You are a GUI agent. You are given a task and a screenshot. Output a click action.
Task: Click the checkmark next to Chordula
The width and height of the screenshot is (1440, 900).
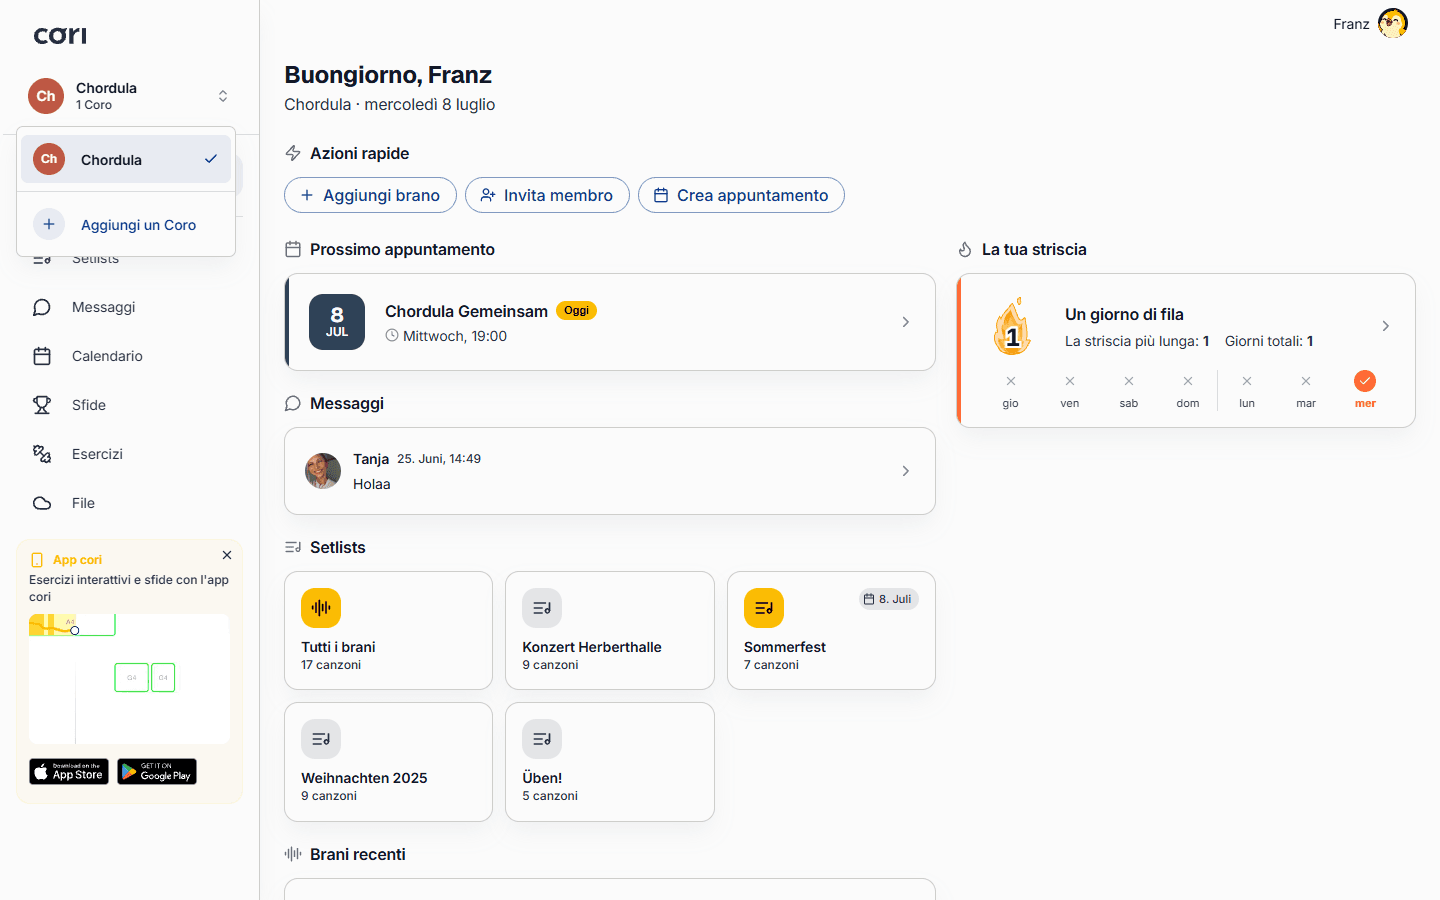click(x=211, y=159)
